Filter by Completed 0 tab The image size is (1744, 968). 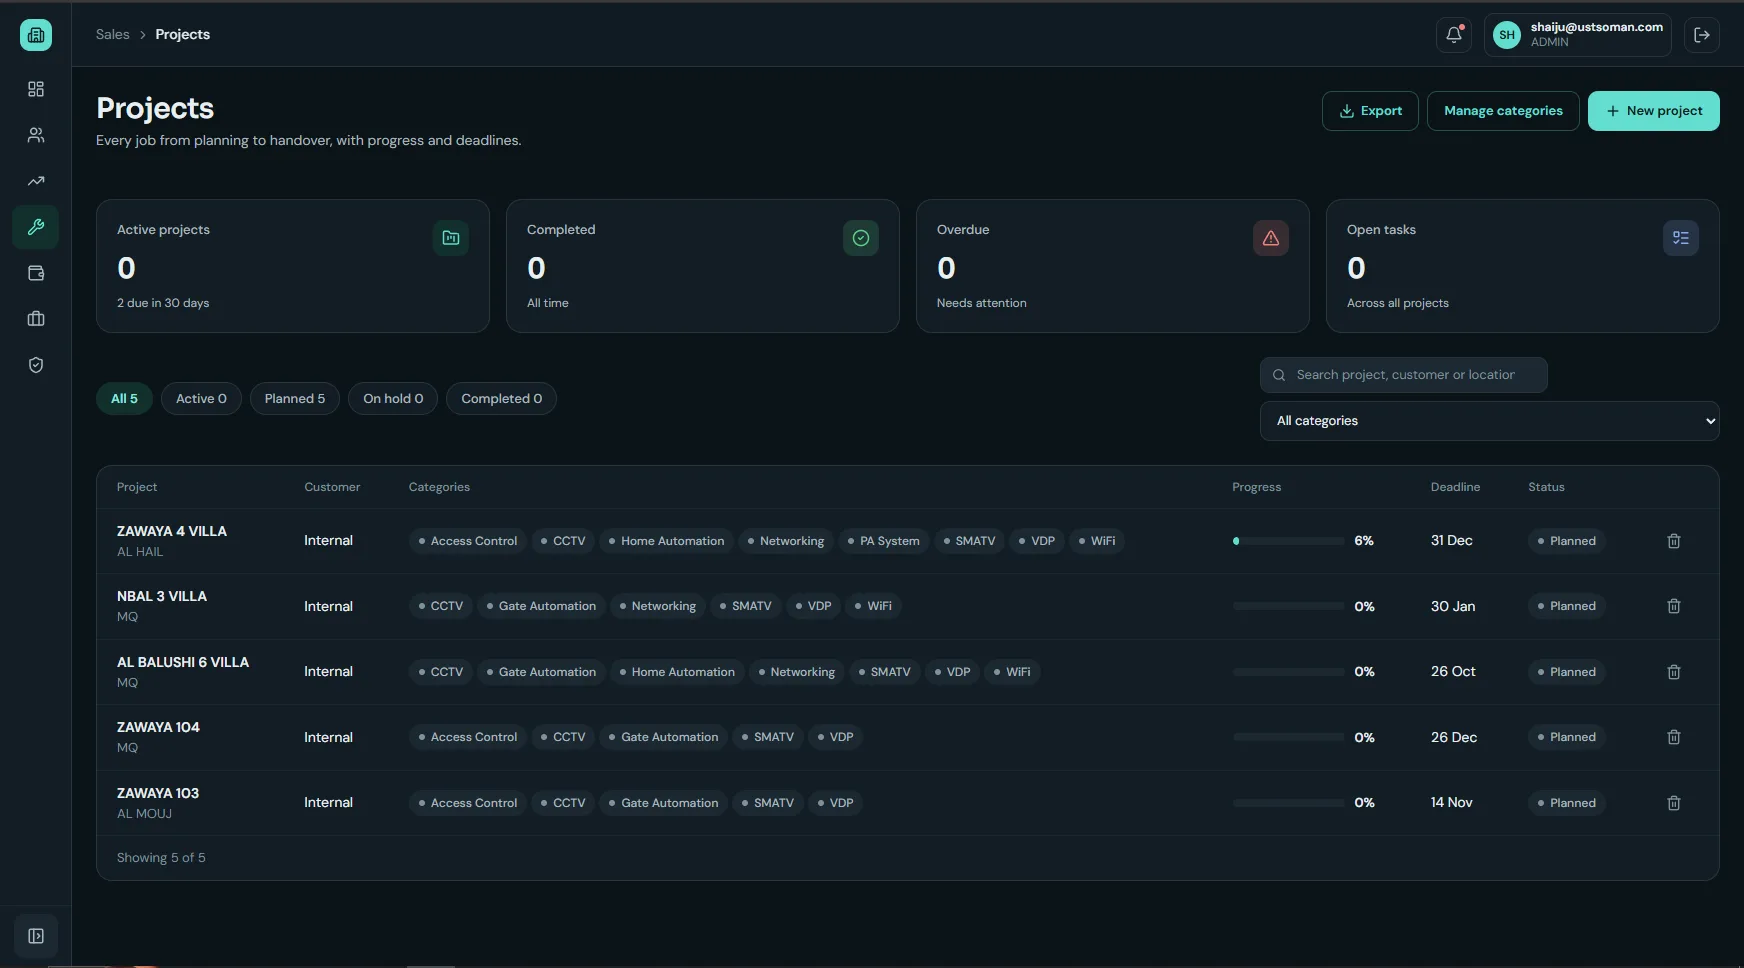point(502,399)
